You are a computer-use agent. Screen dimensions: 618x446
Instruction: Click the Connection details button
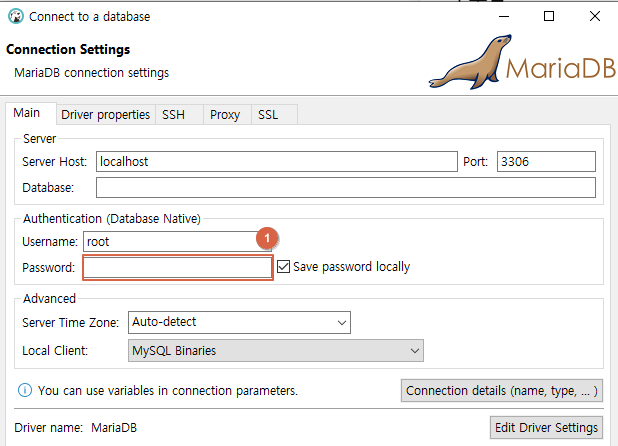click(x=502, y=390)
